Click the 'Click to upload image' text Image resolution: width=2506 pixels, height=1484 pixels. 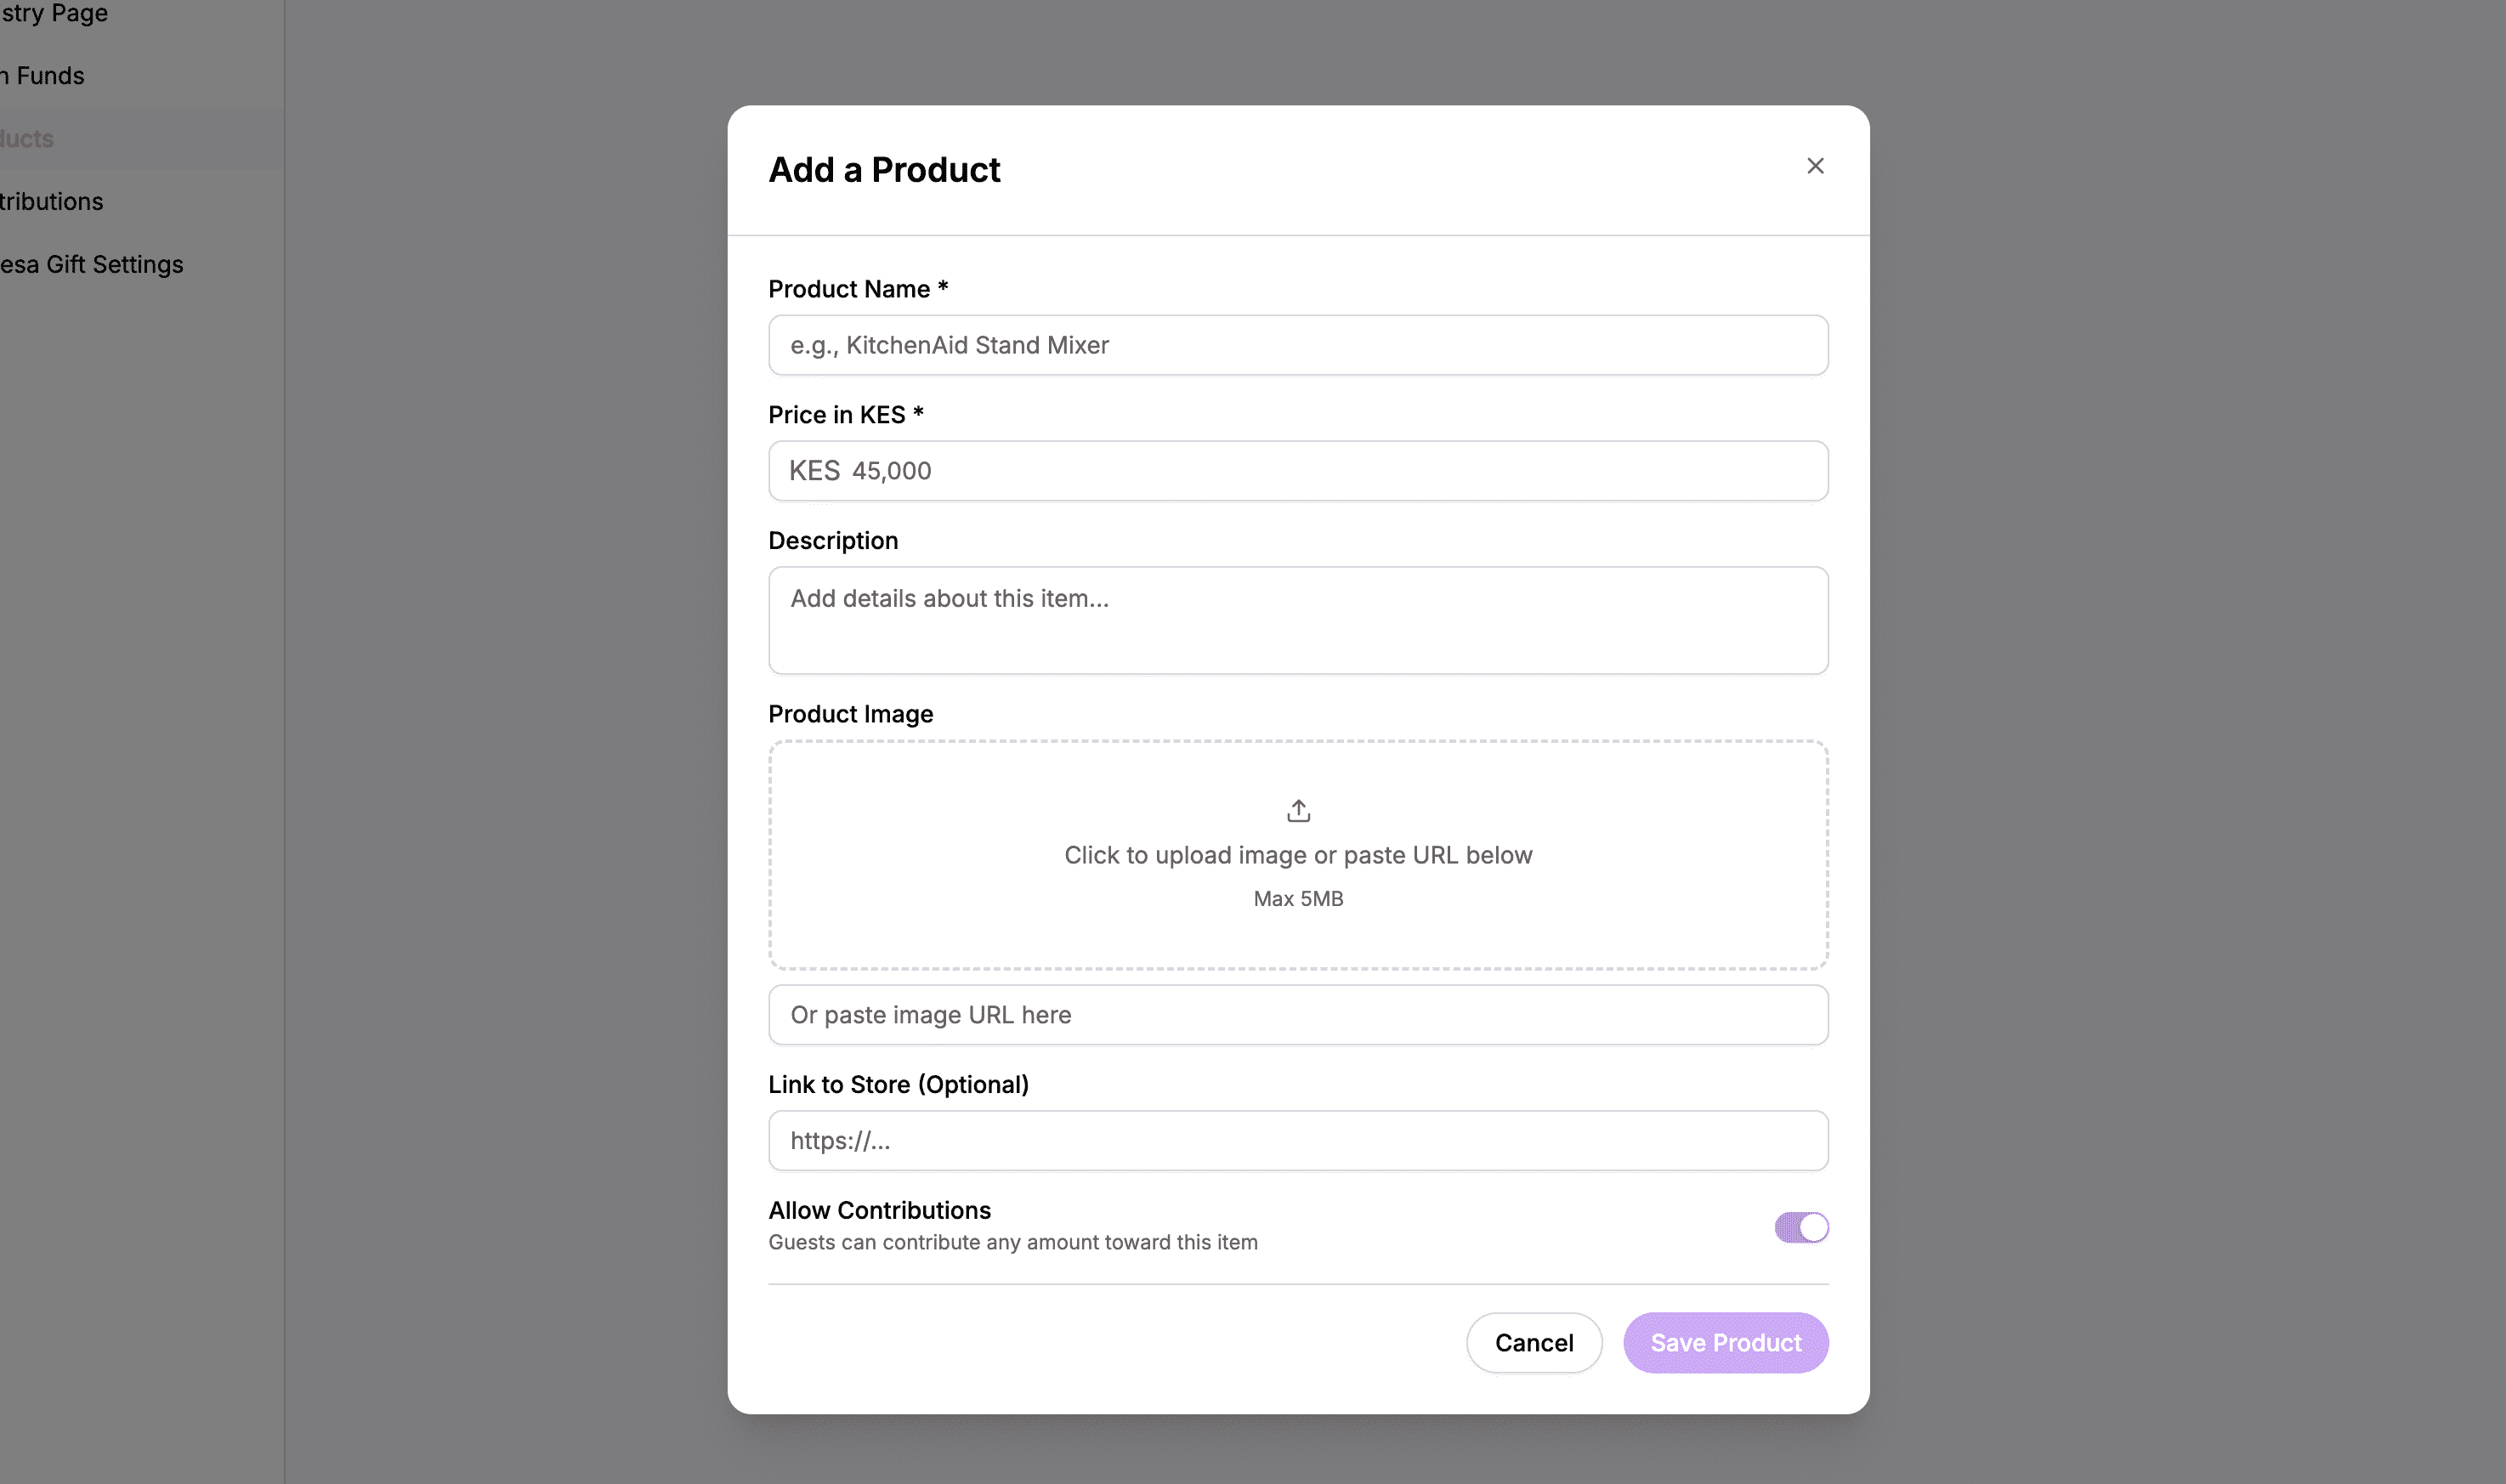pos(1297,855)
